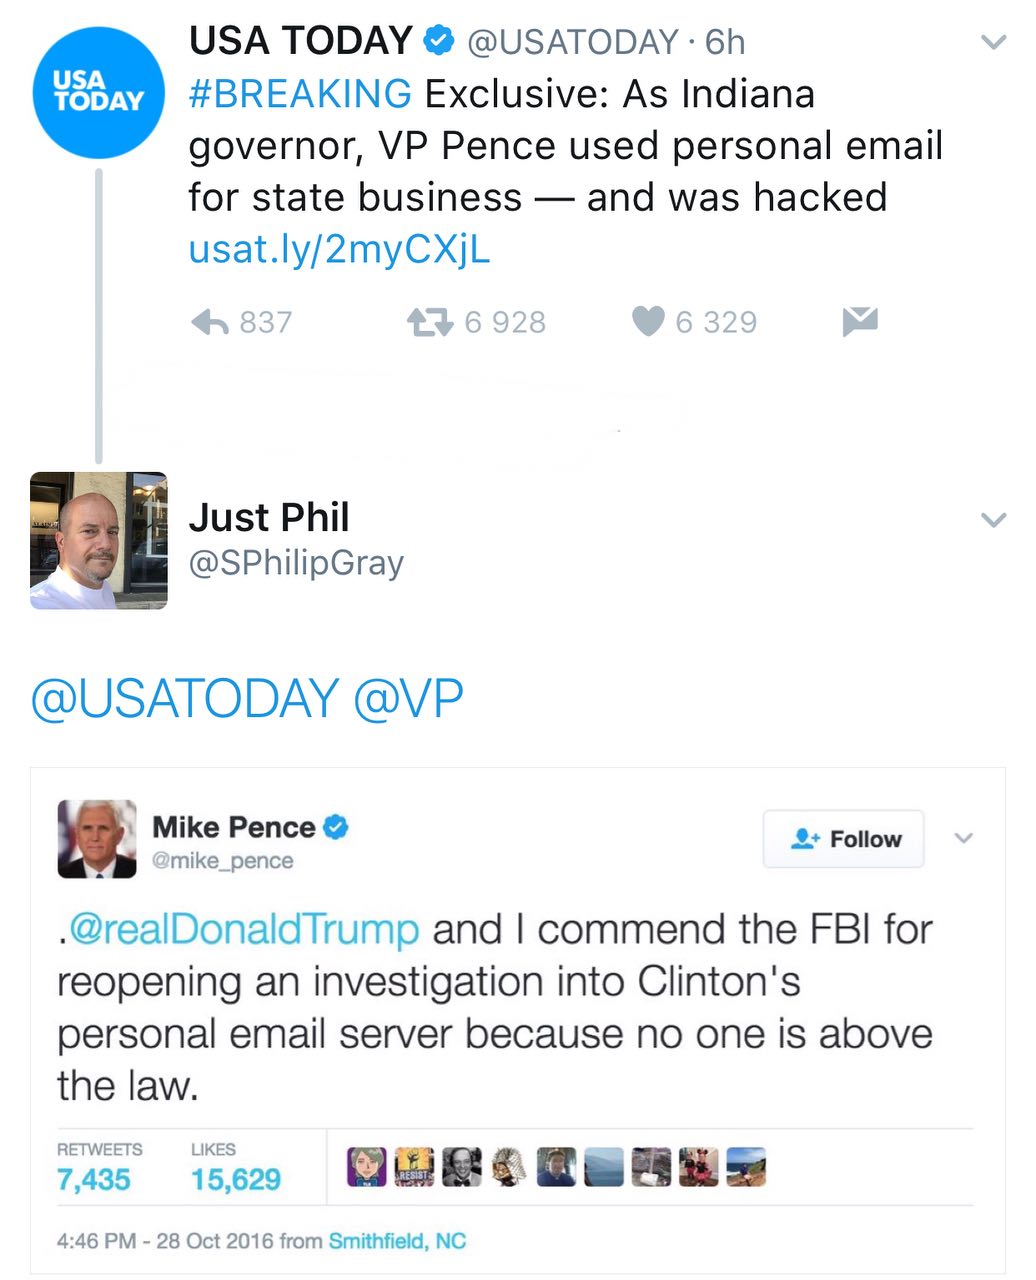Click the @VP mention in Phil's reply
The height and width of the screenshot is (1280, 1036).
(x=408, y=698)
